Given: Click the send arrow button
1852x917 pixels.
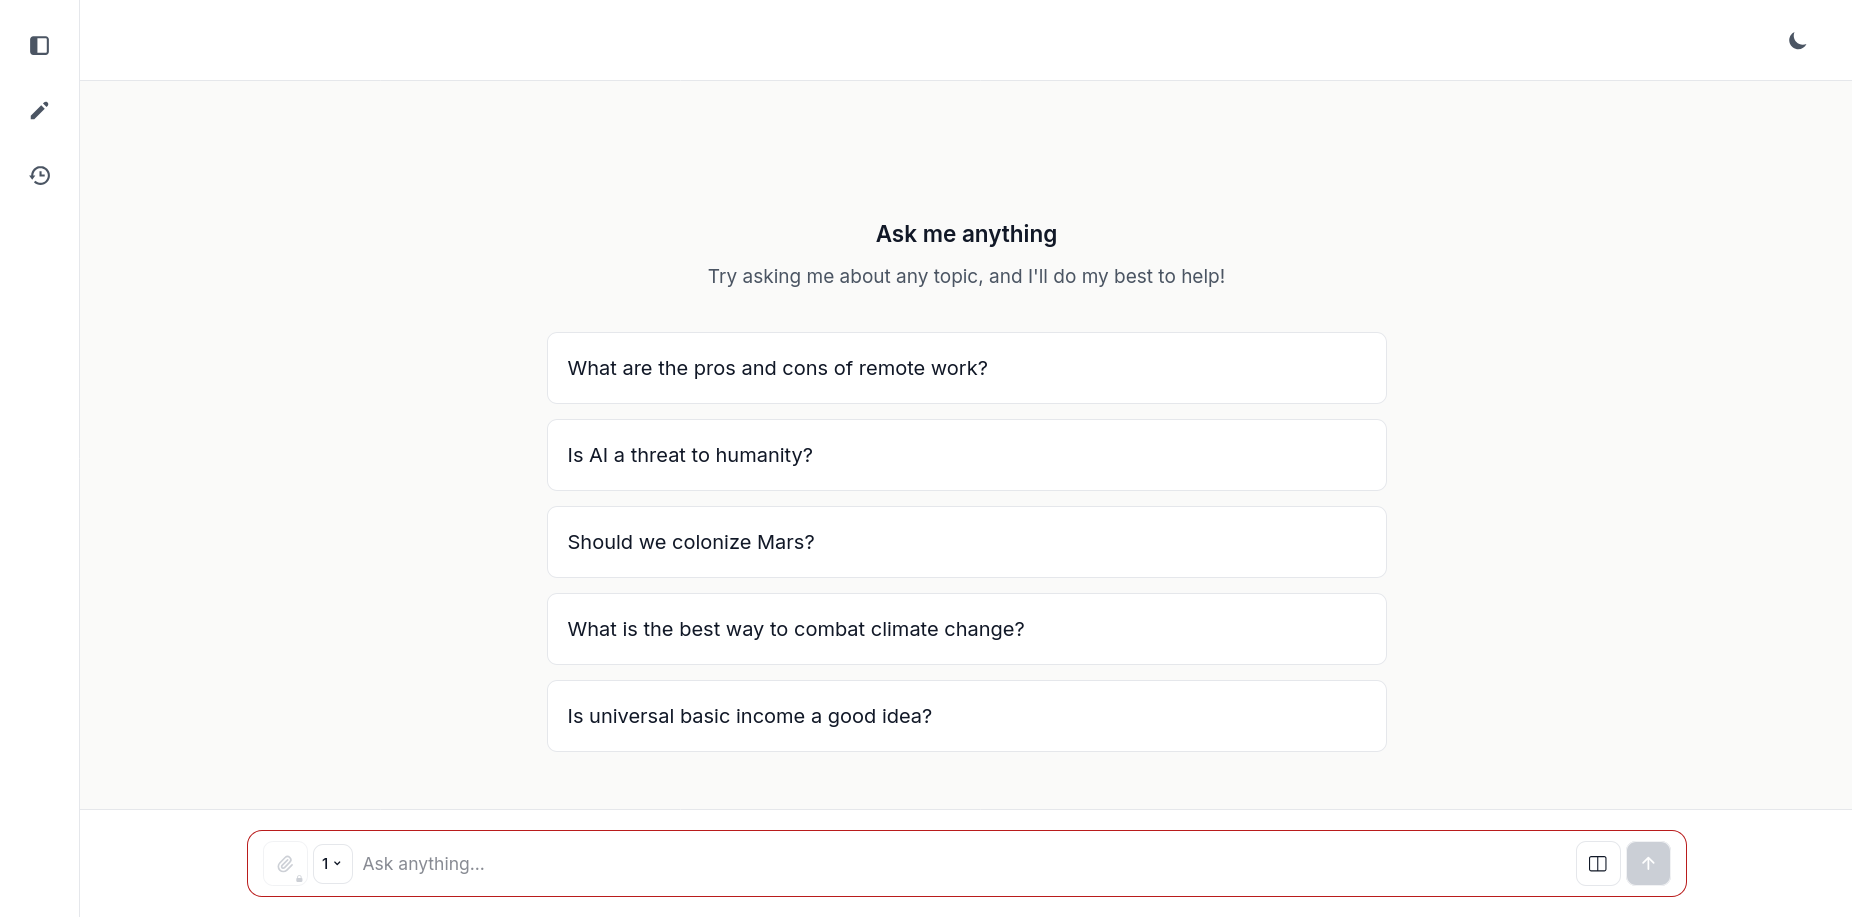Looking at the screenshot, I should point(1648,863).
